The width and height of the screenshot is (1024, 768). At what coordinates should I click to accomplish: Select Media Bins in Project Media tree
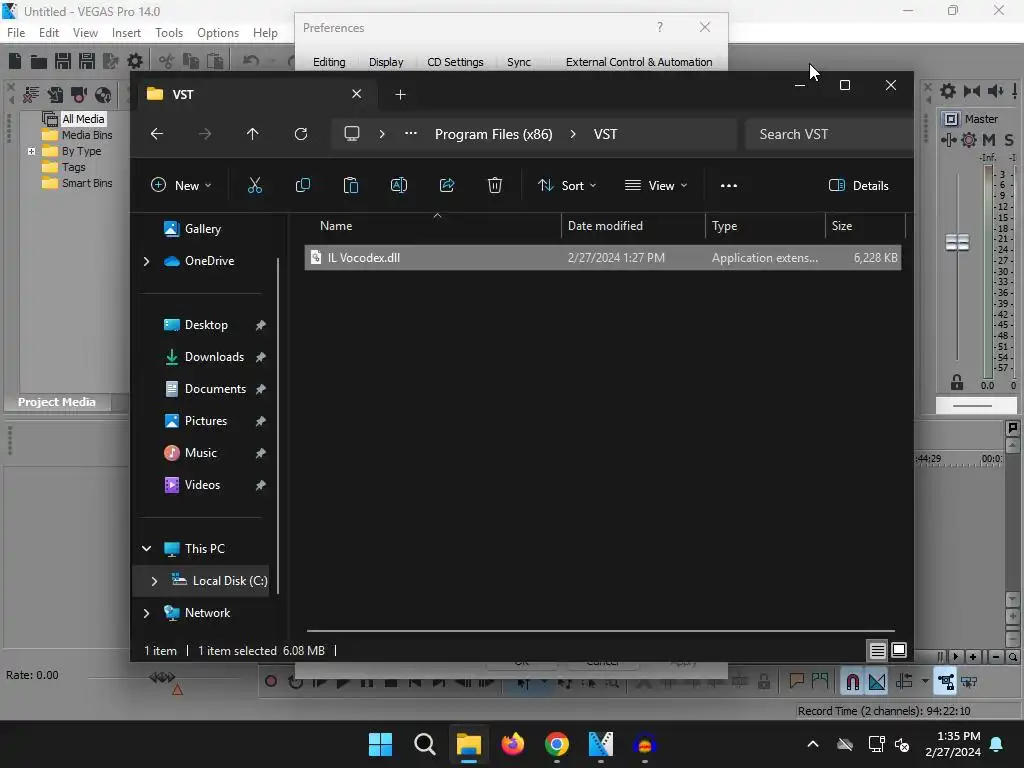[x=87, y=135]
